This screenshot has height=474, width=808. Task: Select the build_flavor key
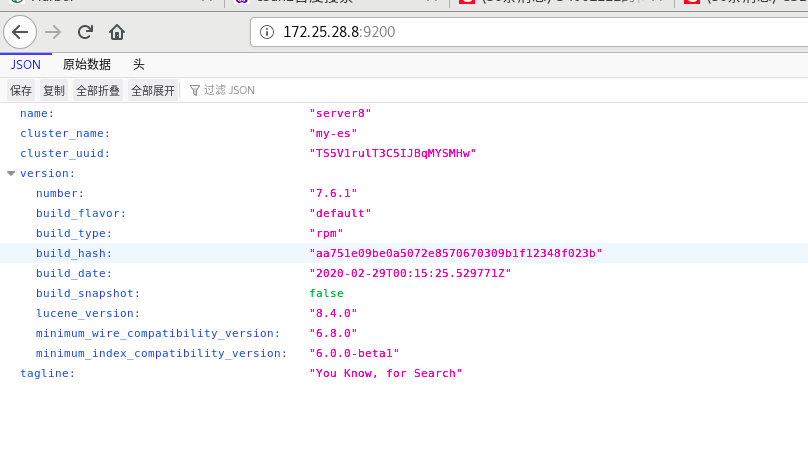coord(81,213)
